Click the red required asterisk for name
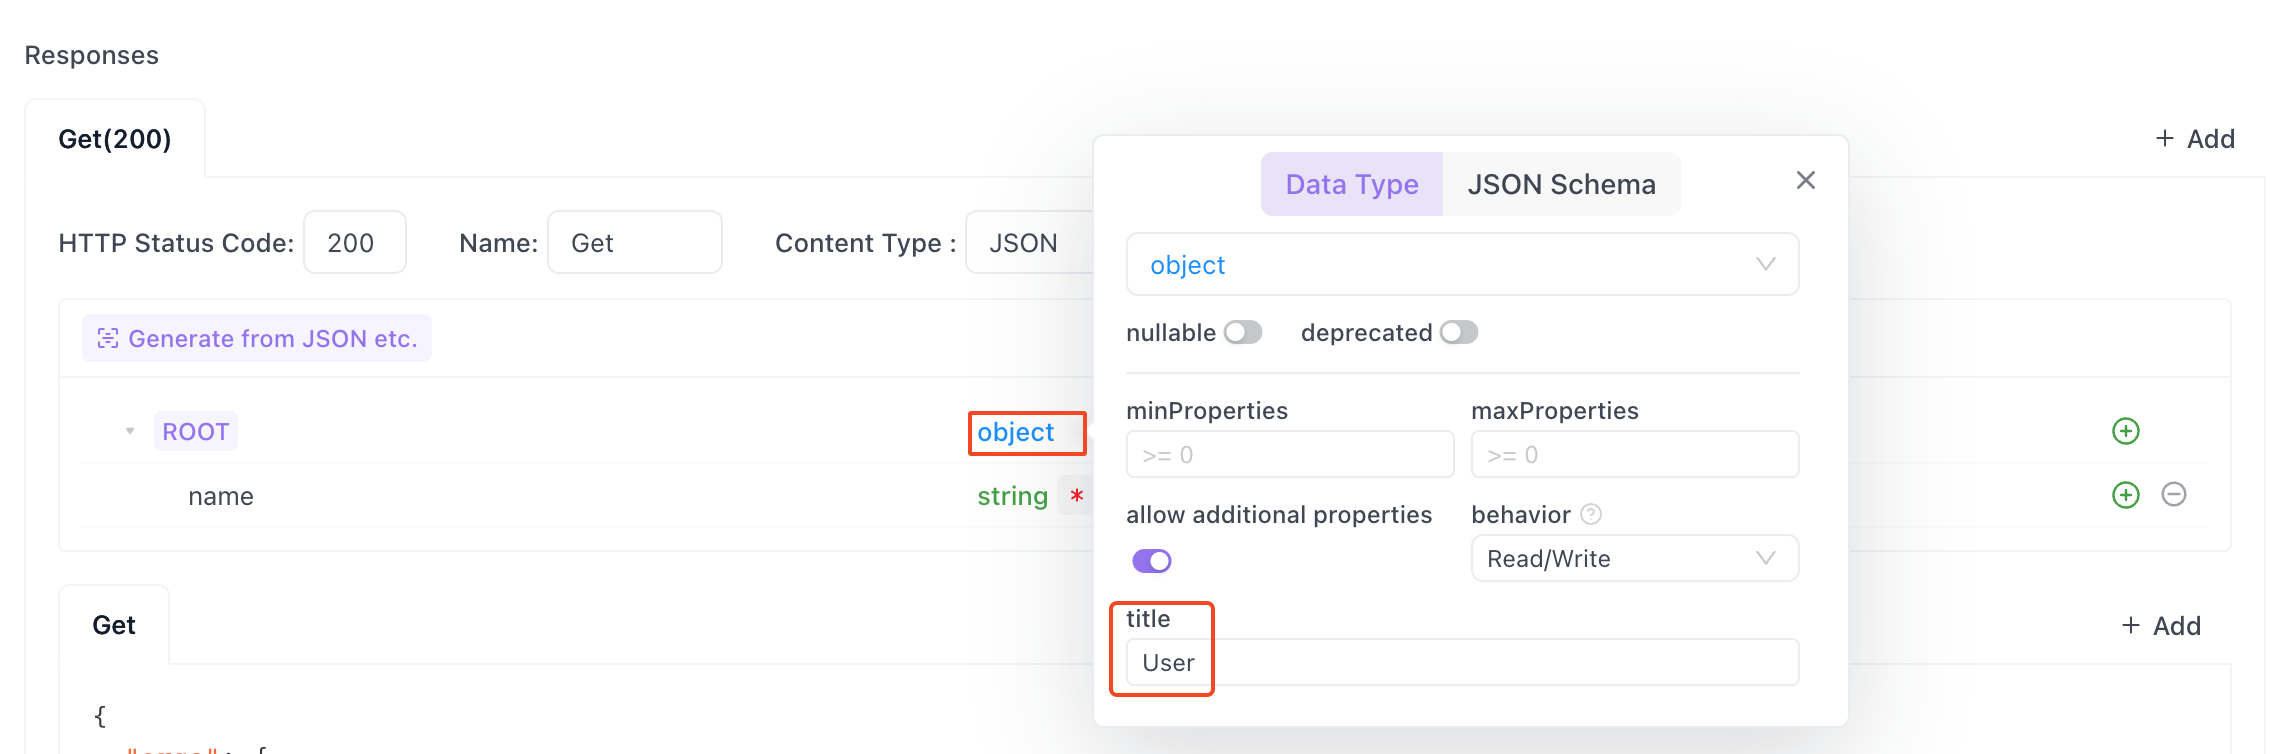This screenshot has width=2270, height=754. coord(1076,496)
